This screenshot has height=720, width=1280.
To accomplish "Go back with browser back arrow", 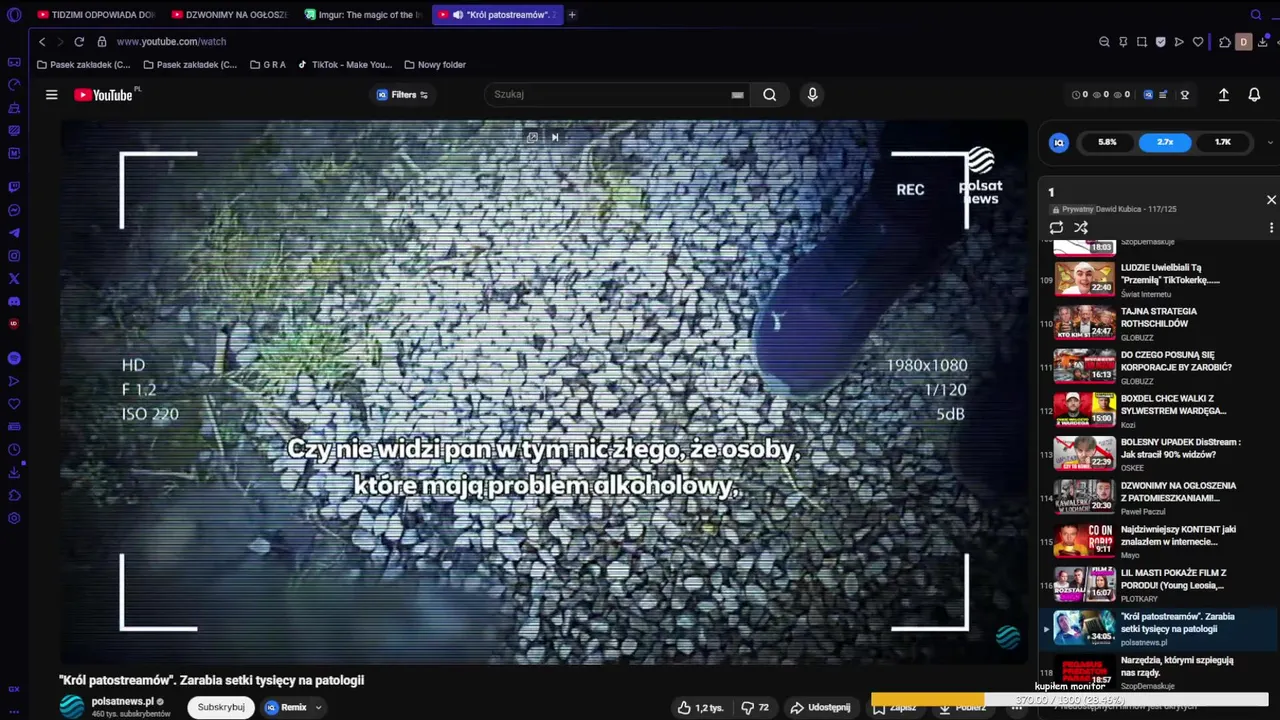I will coord(42,42).
